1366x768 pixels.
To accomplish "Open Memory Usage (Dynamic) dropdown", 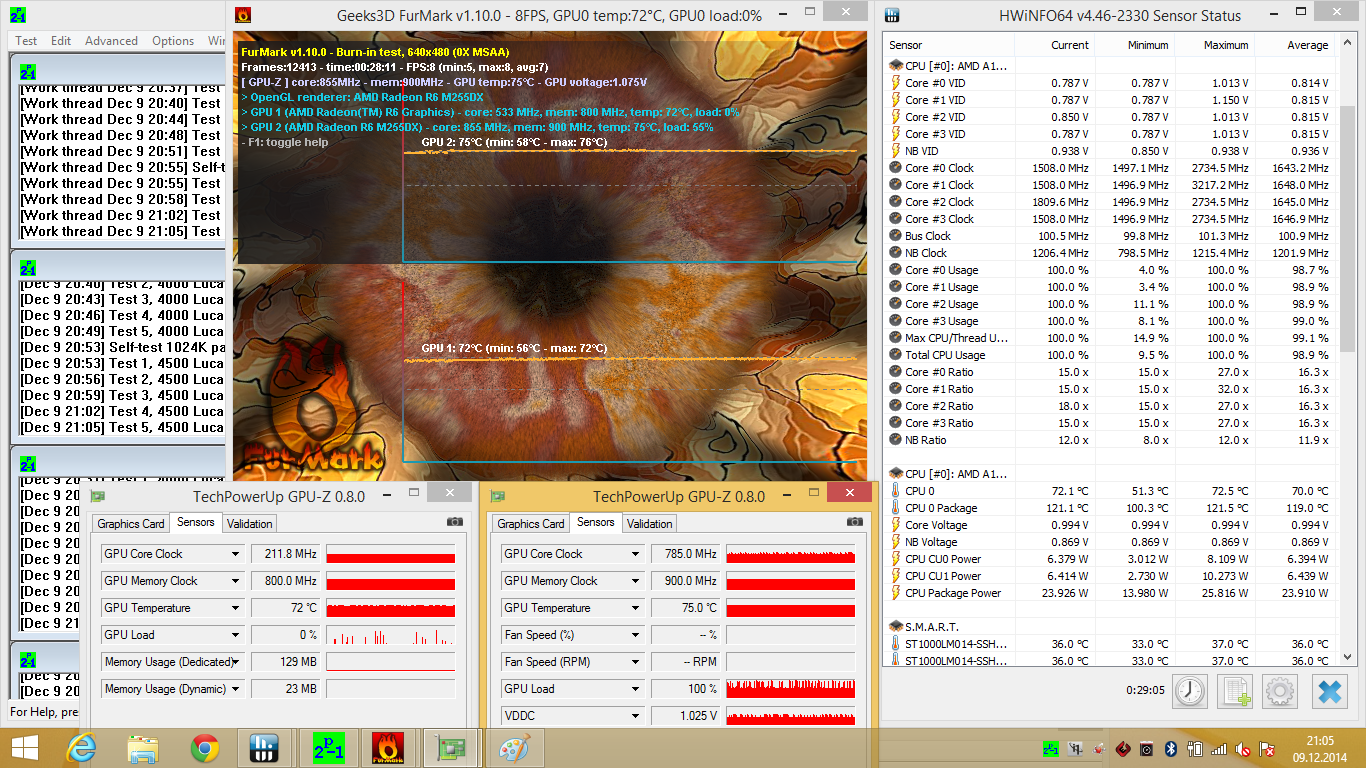I will [236, 689].
